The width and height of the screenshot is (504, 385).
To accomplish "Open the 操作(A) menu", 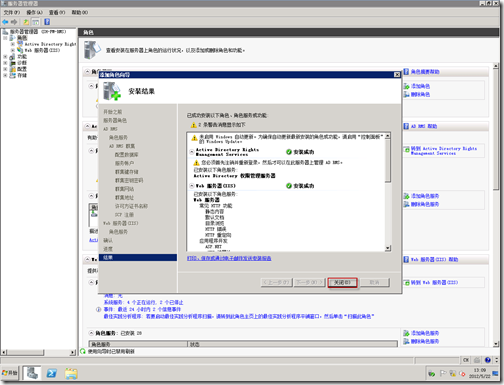I will [34, 12].
